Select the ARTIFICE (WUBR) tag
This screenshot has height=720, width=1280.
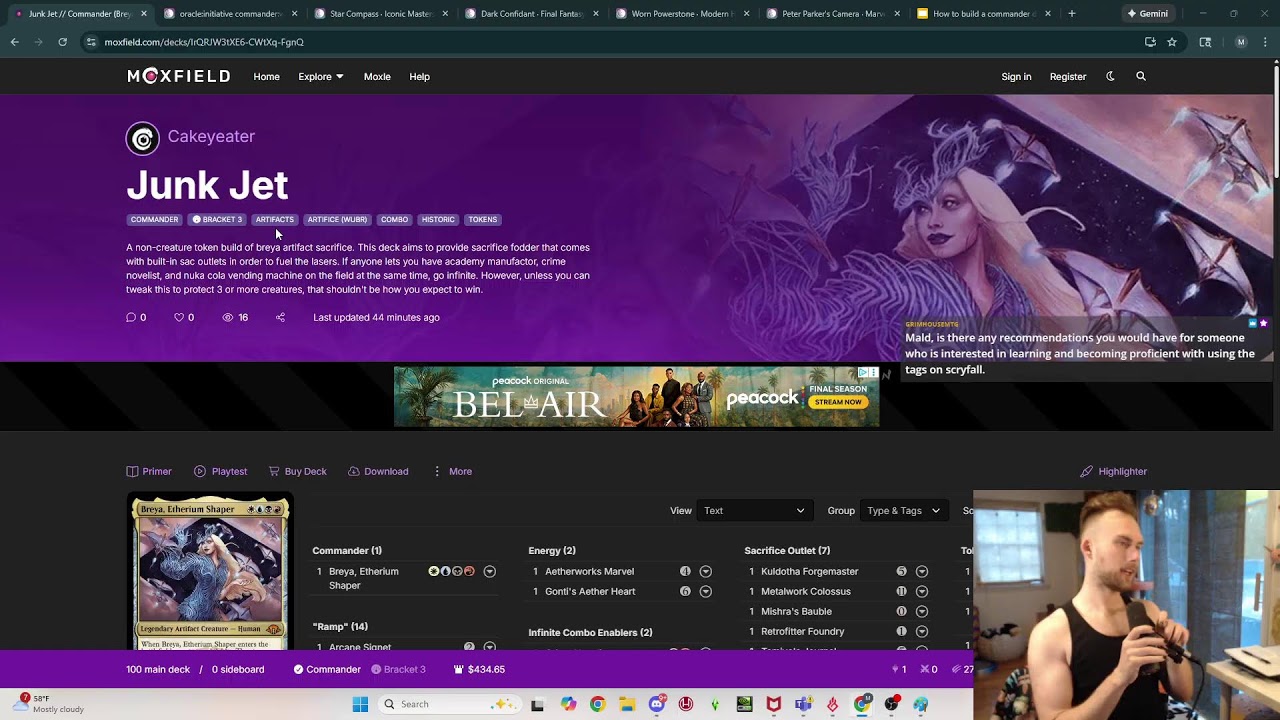tap(337, 219)
